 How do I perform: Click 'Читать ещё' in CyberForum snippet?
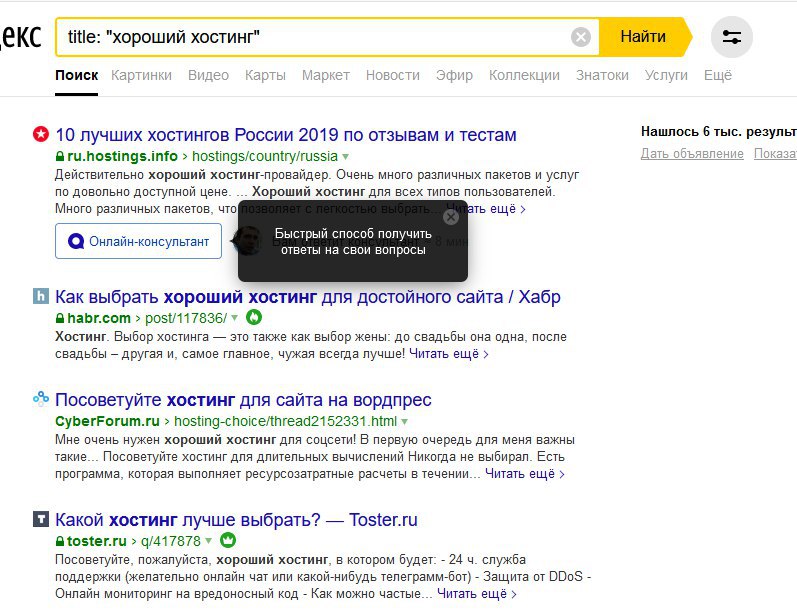coord(525,474)
